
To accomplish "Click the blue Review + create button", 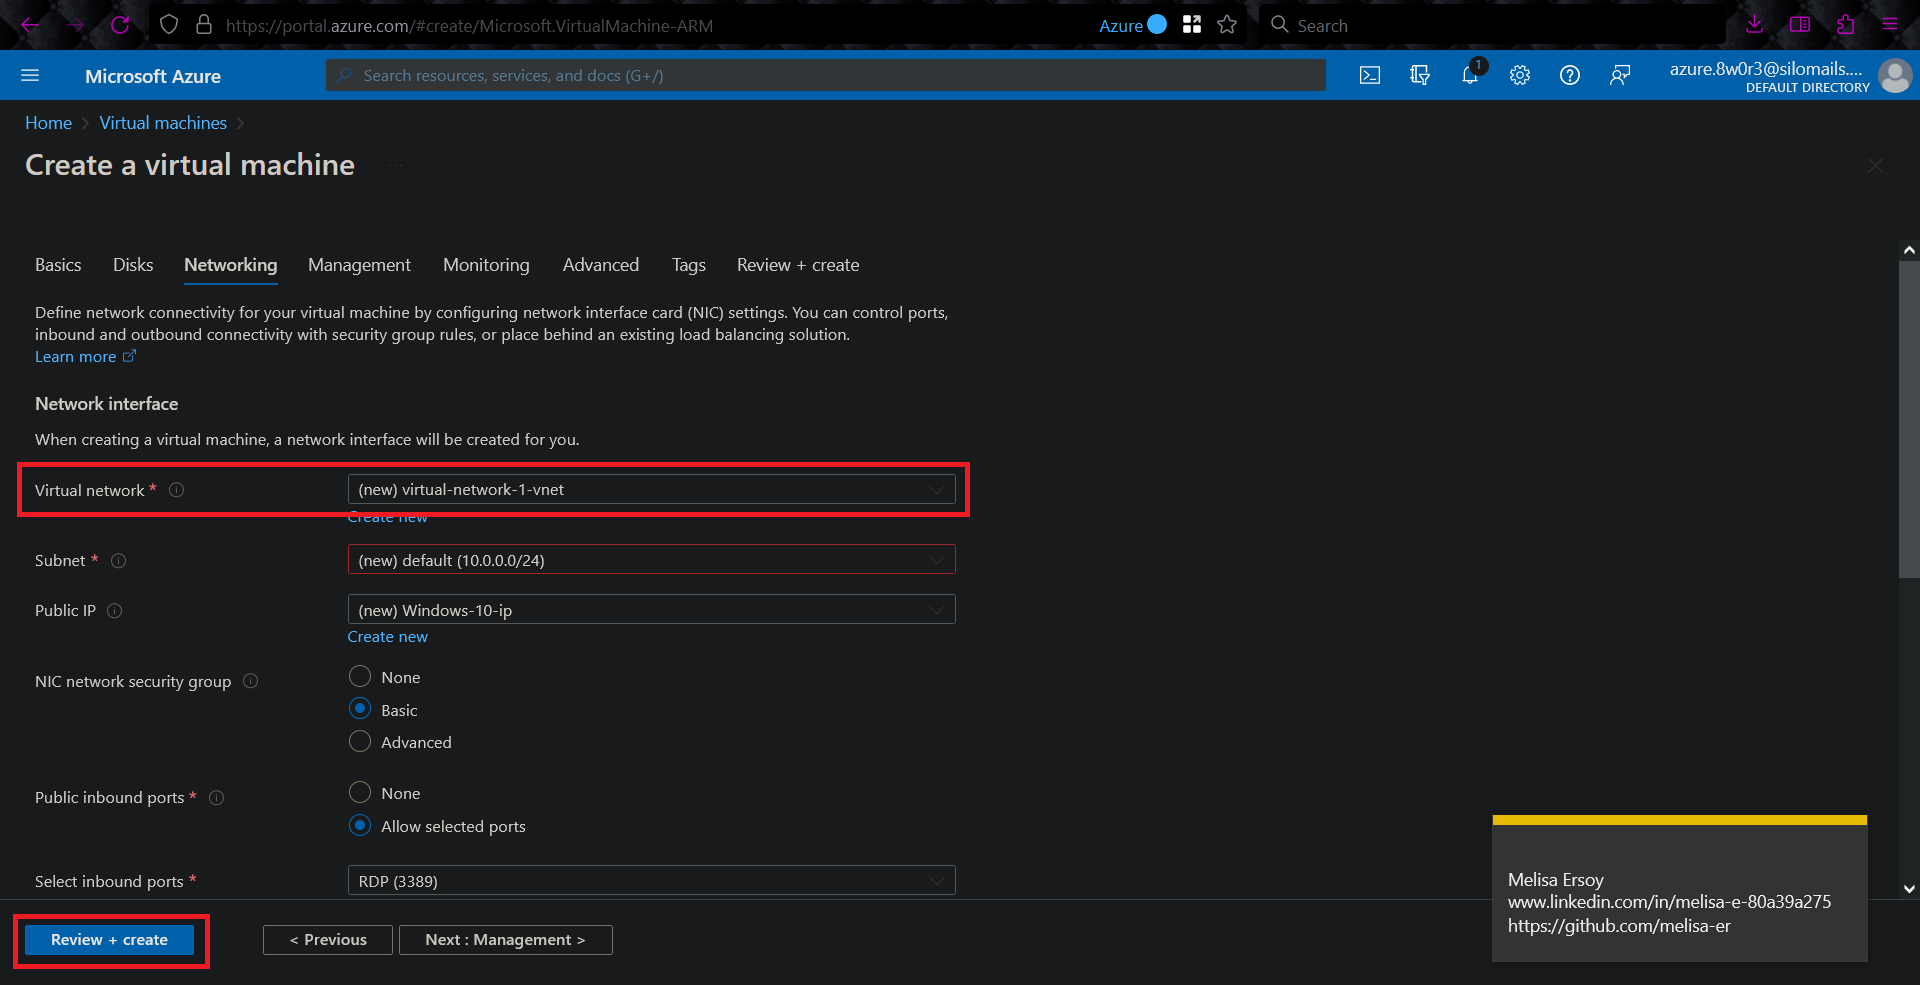I will (109, 940).
